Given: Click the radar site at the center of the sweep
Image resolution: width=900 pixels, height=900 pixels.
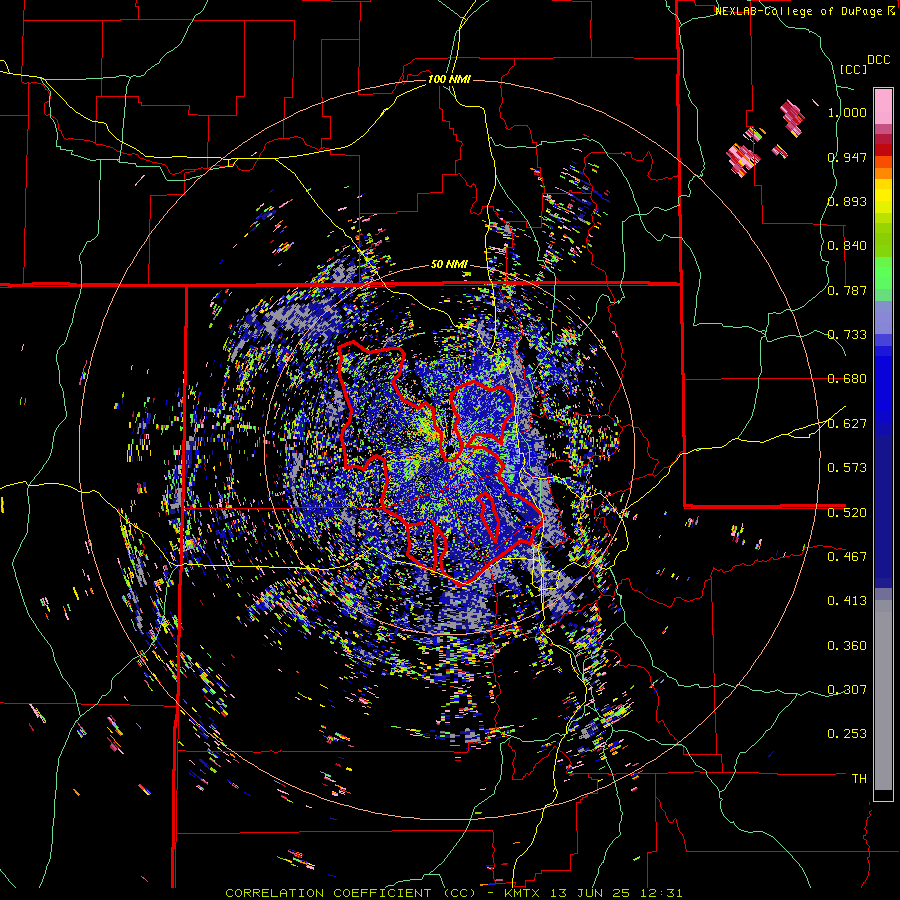Looking at the screenshot, I should pos(449,447).
